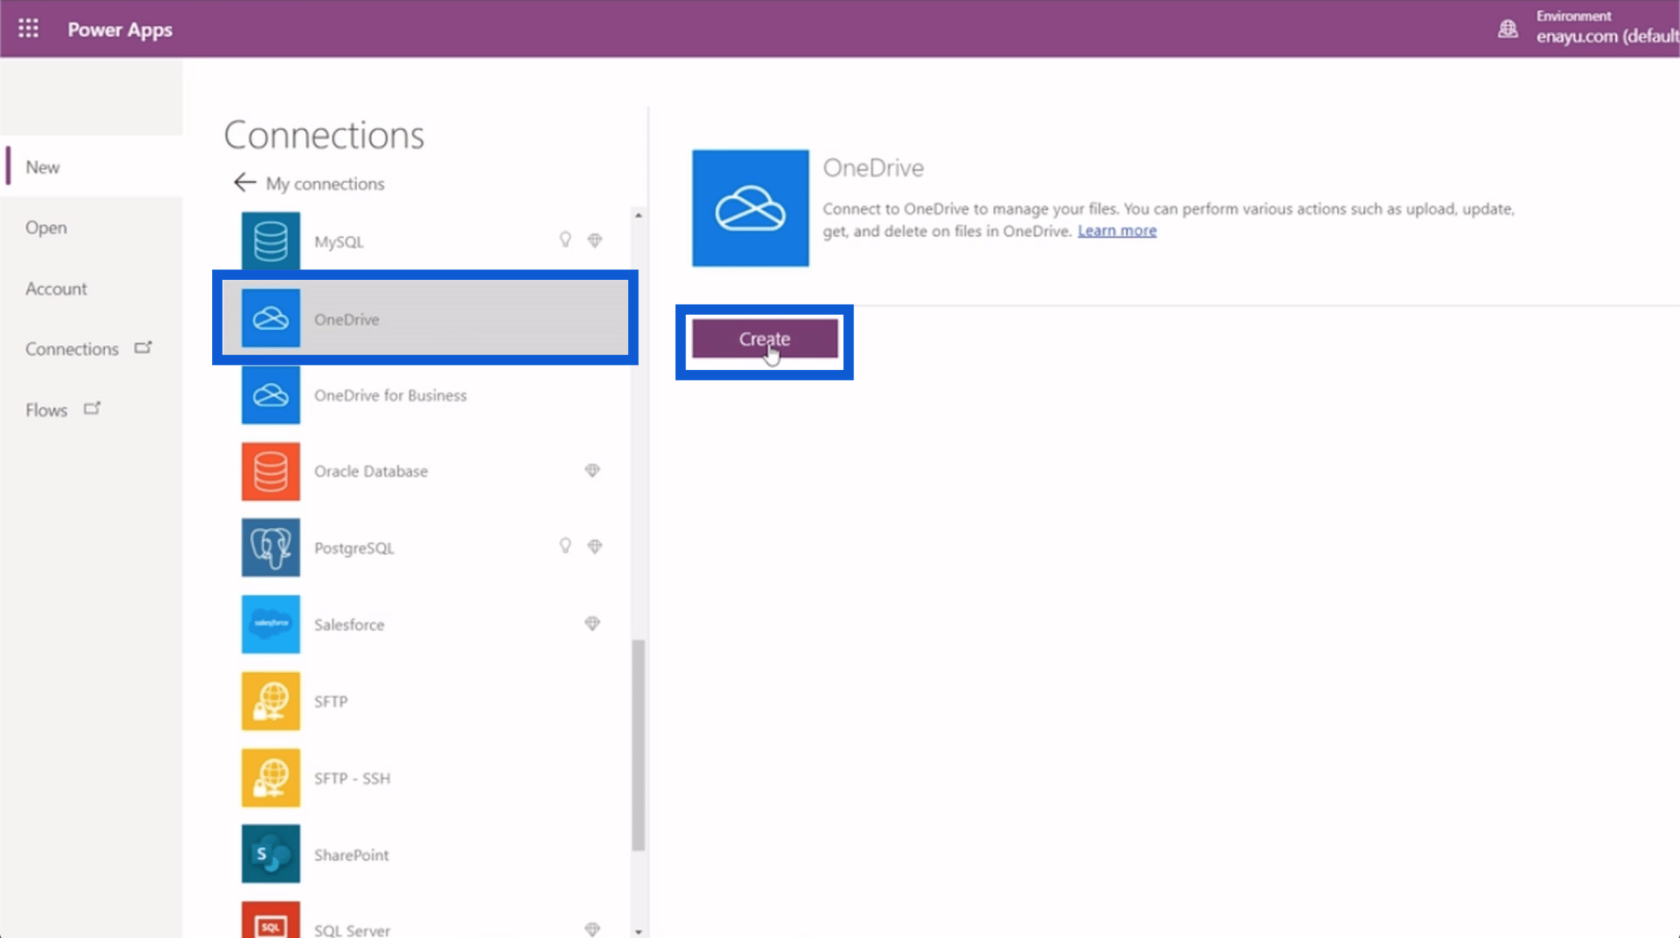
Task: Click PostgreSQL lightbulb preview icon
Action: [x=565, y=546]
